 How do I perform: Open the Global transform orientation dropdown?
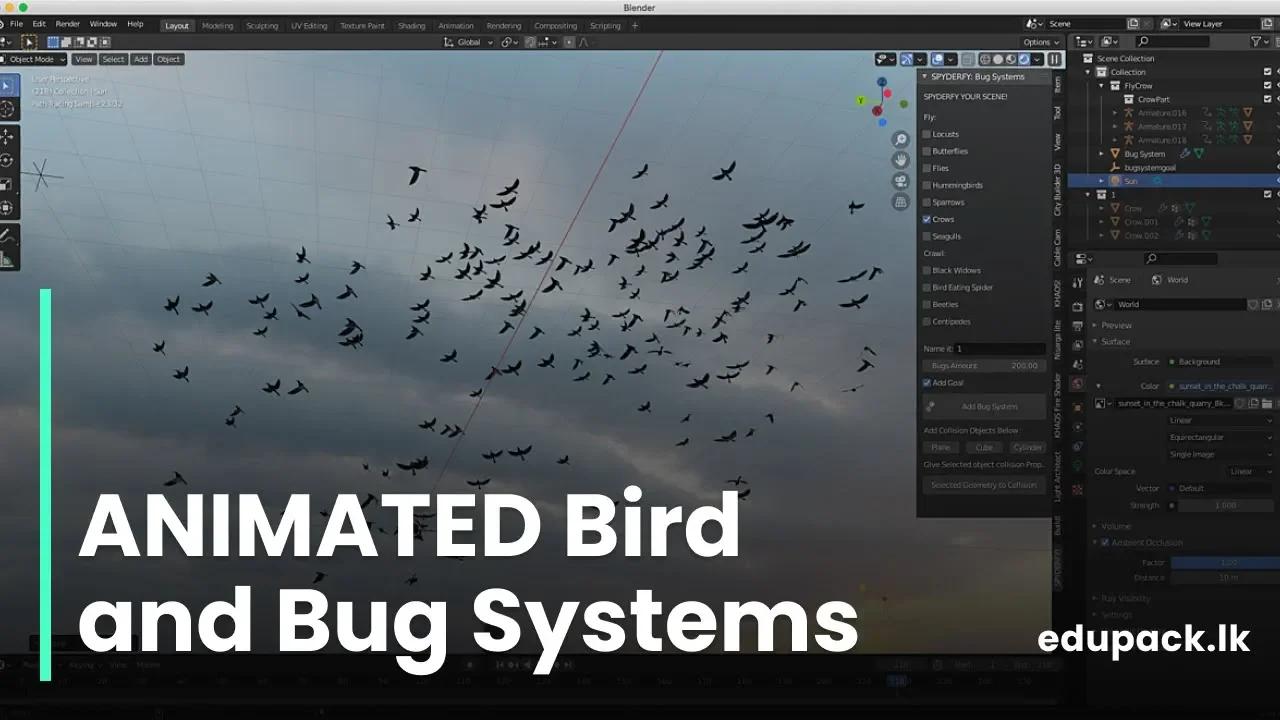coord(470,42)
